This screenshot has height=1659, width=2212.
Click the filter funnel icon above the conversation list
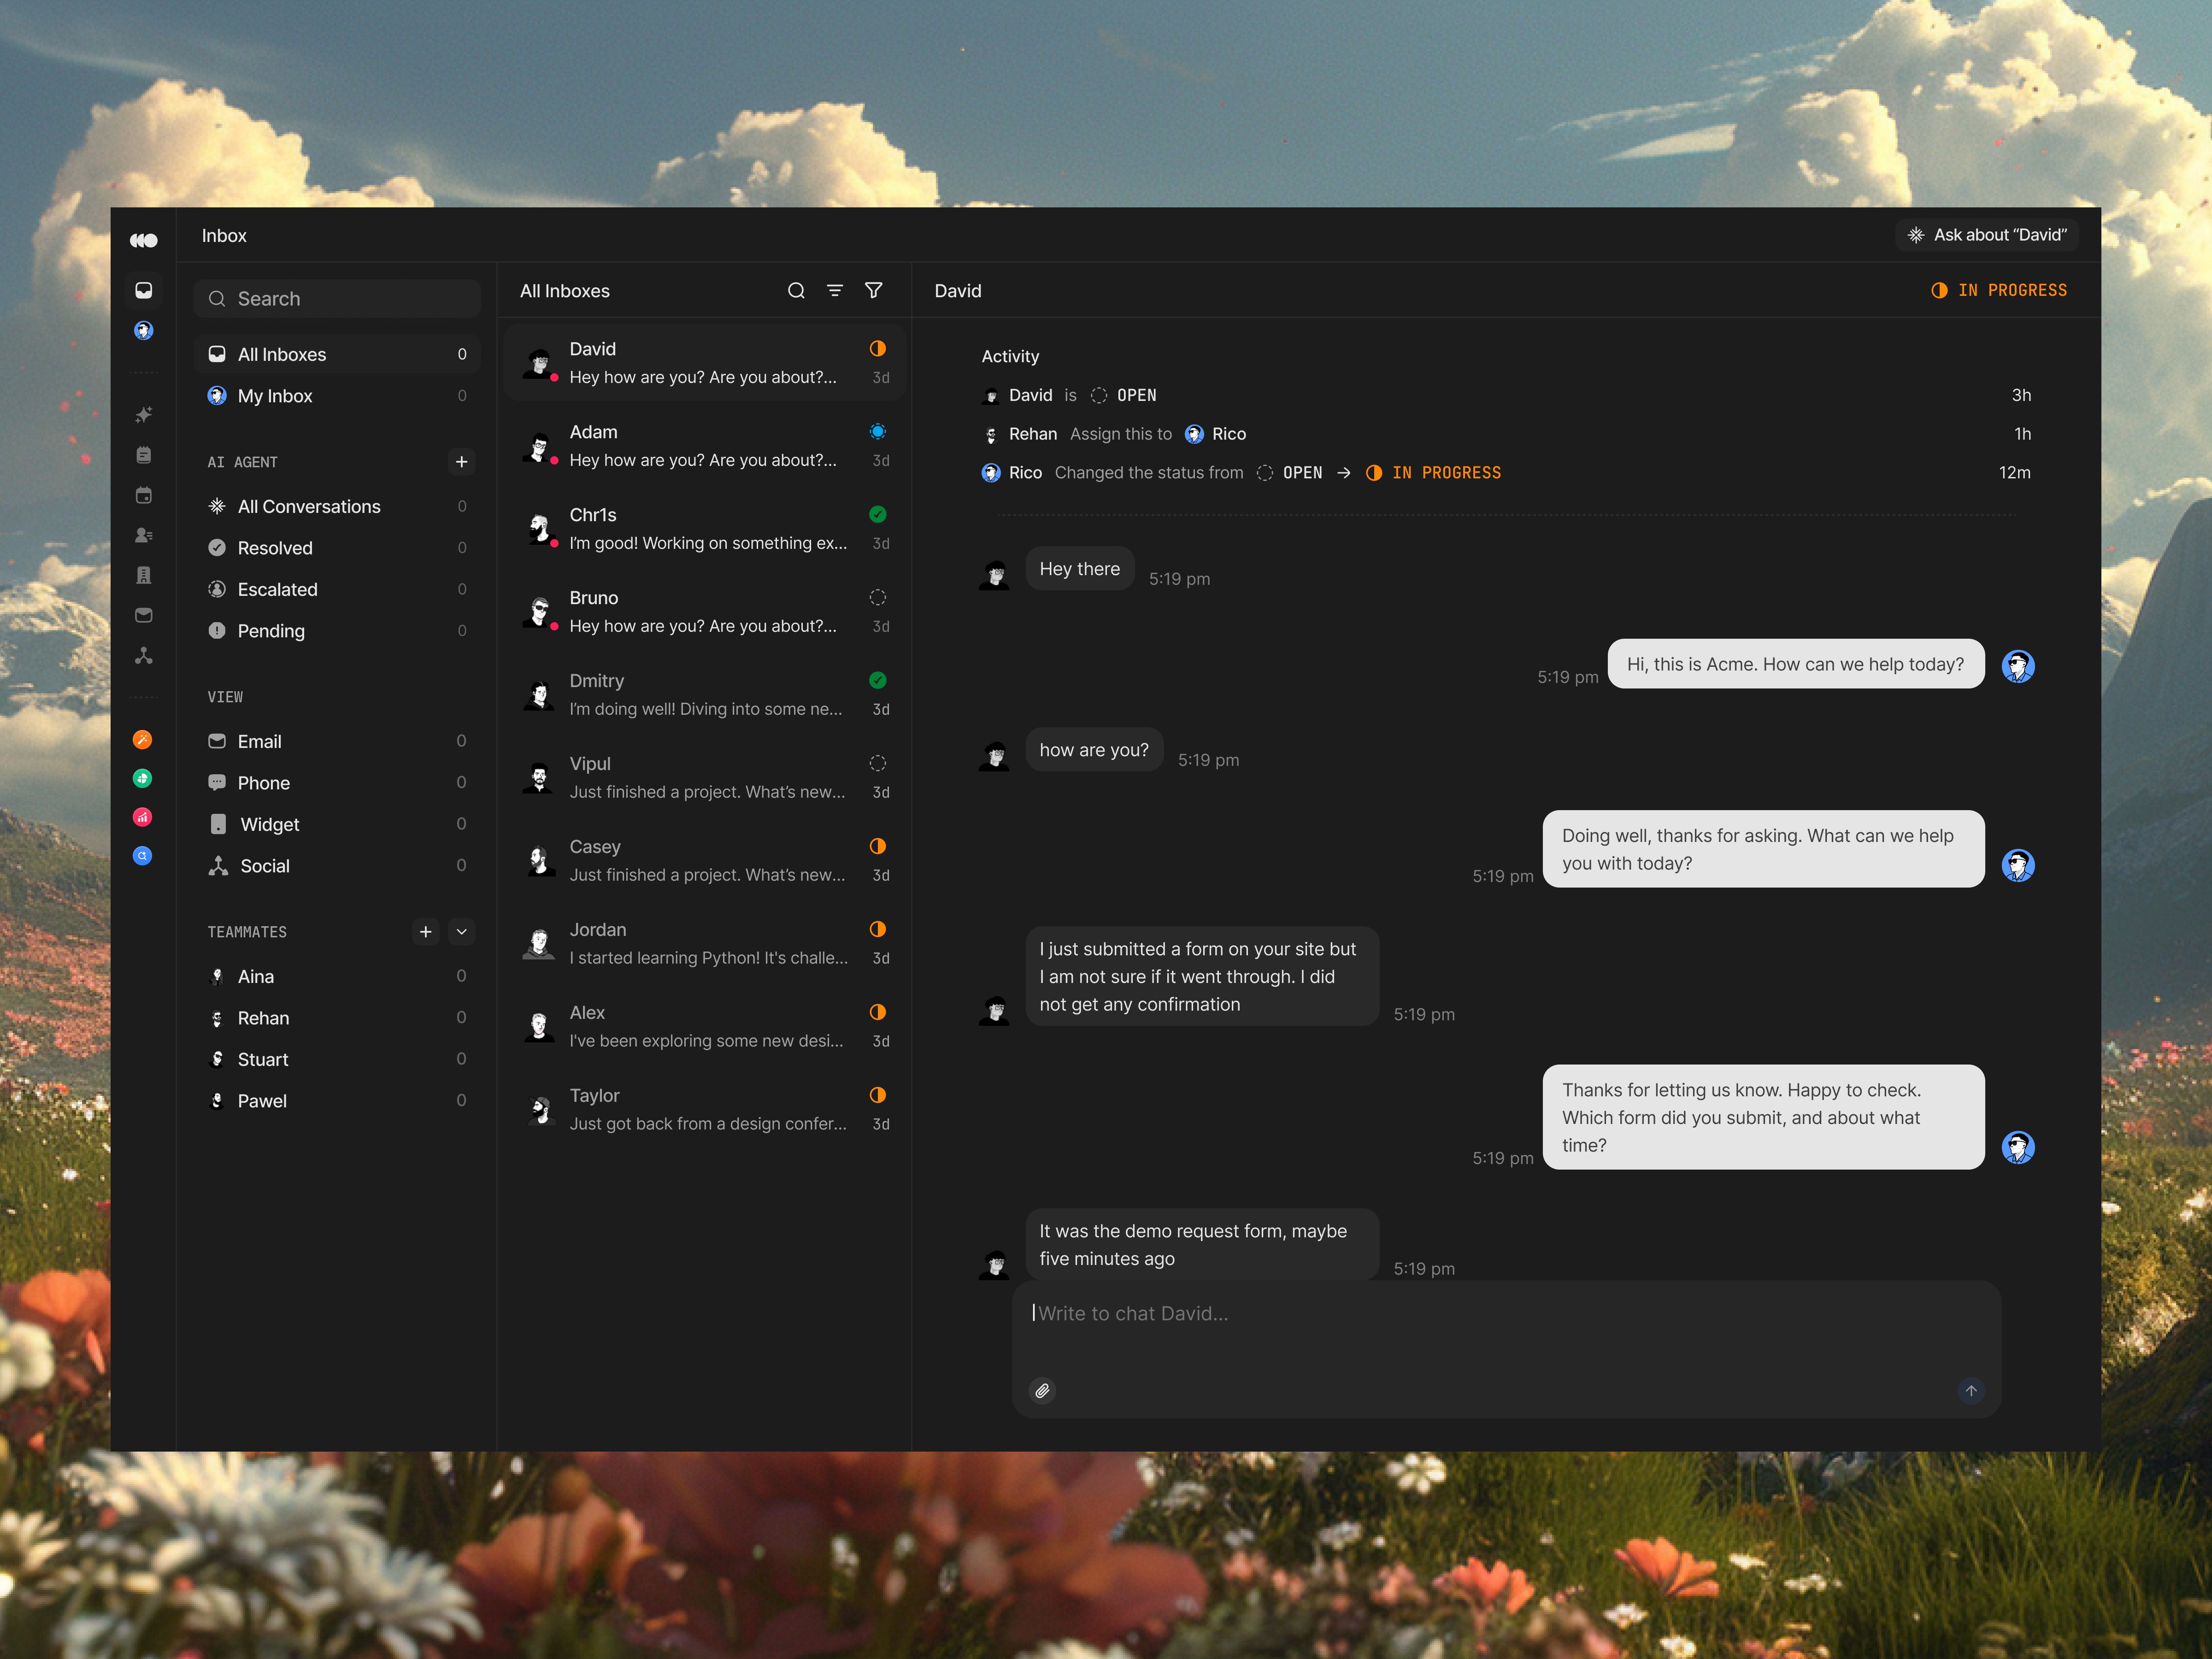[874, 290]
